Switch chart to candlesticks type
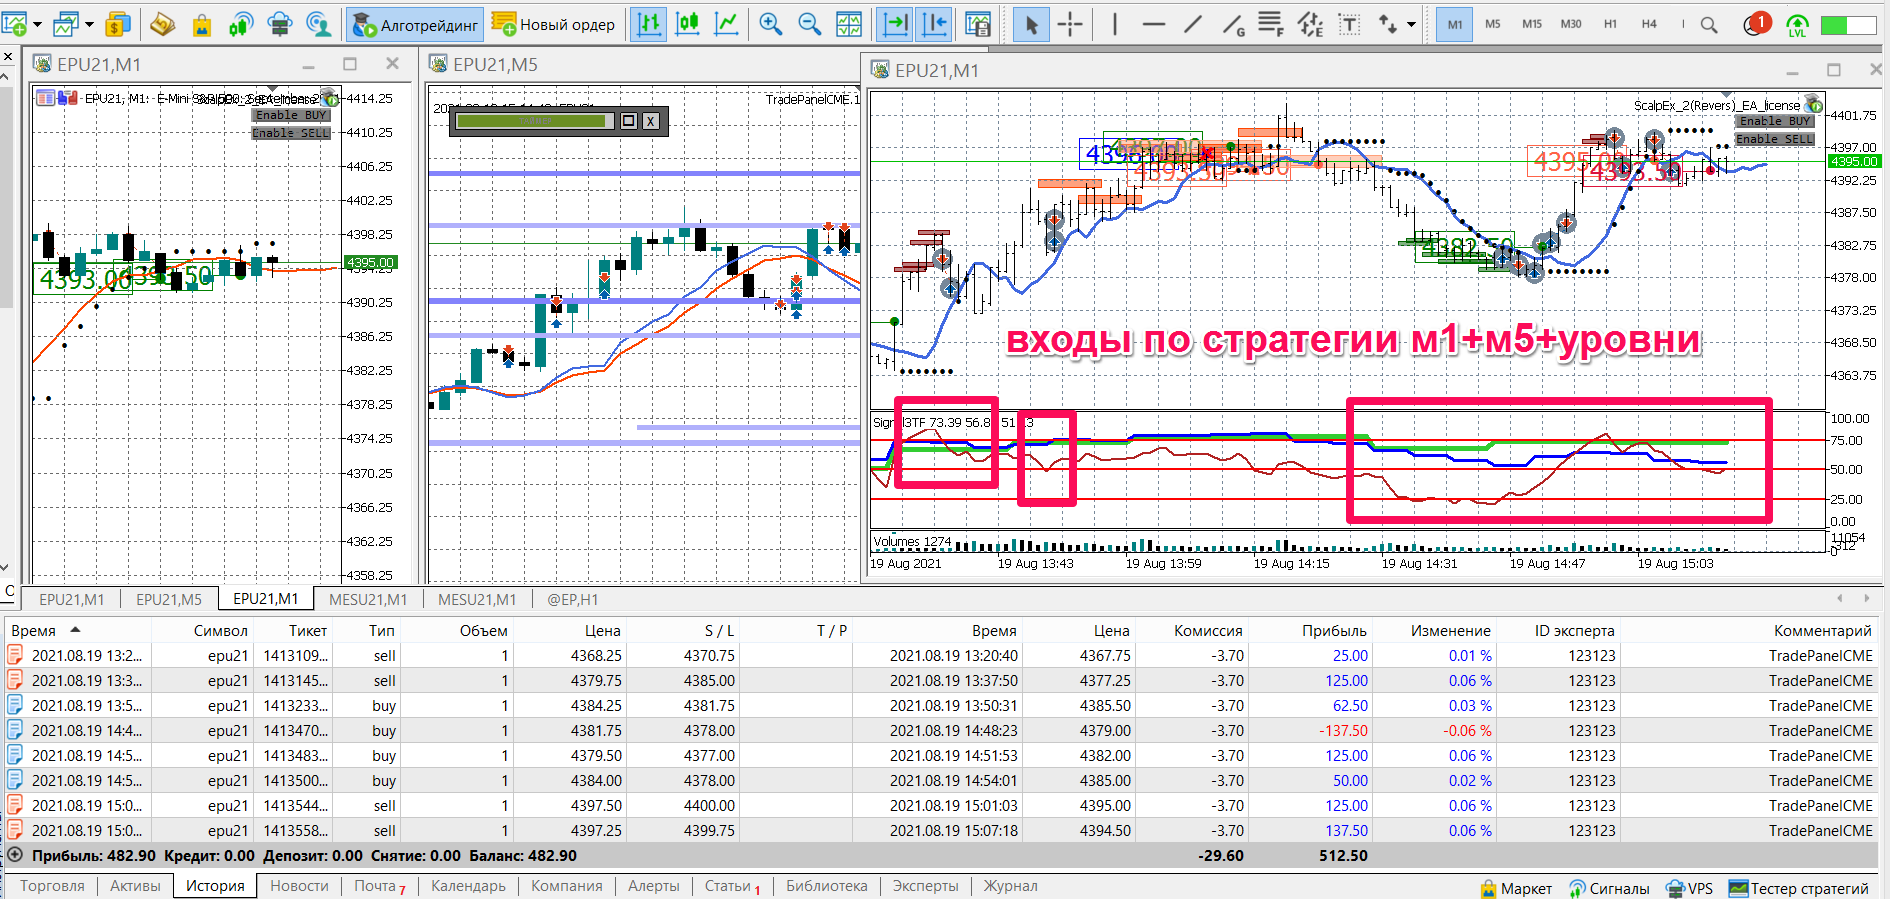1890x899 pixels. point(688,24)
